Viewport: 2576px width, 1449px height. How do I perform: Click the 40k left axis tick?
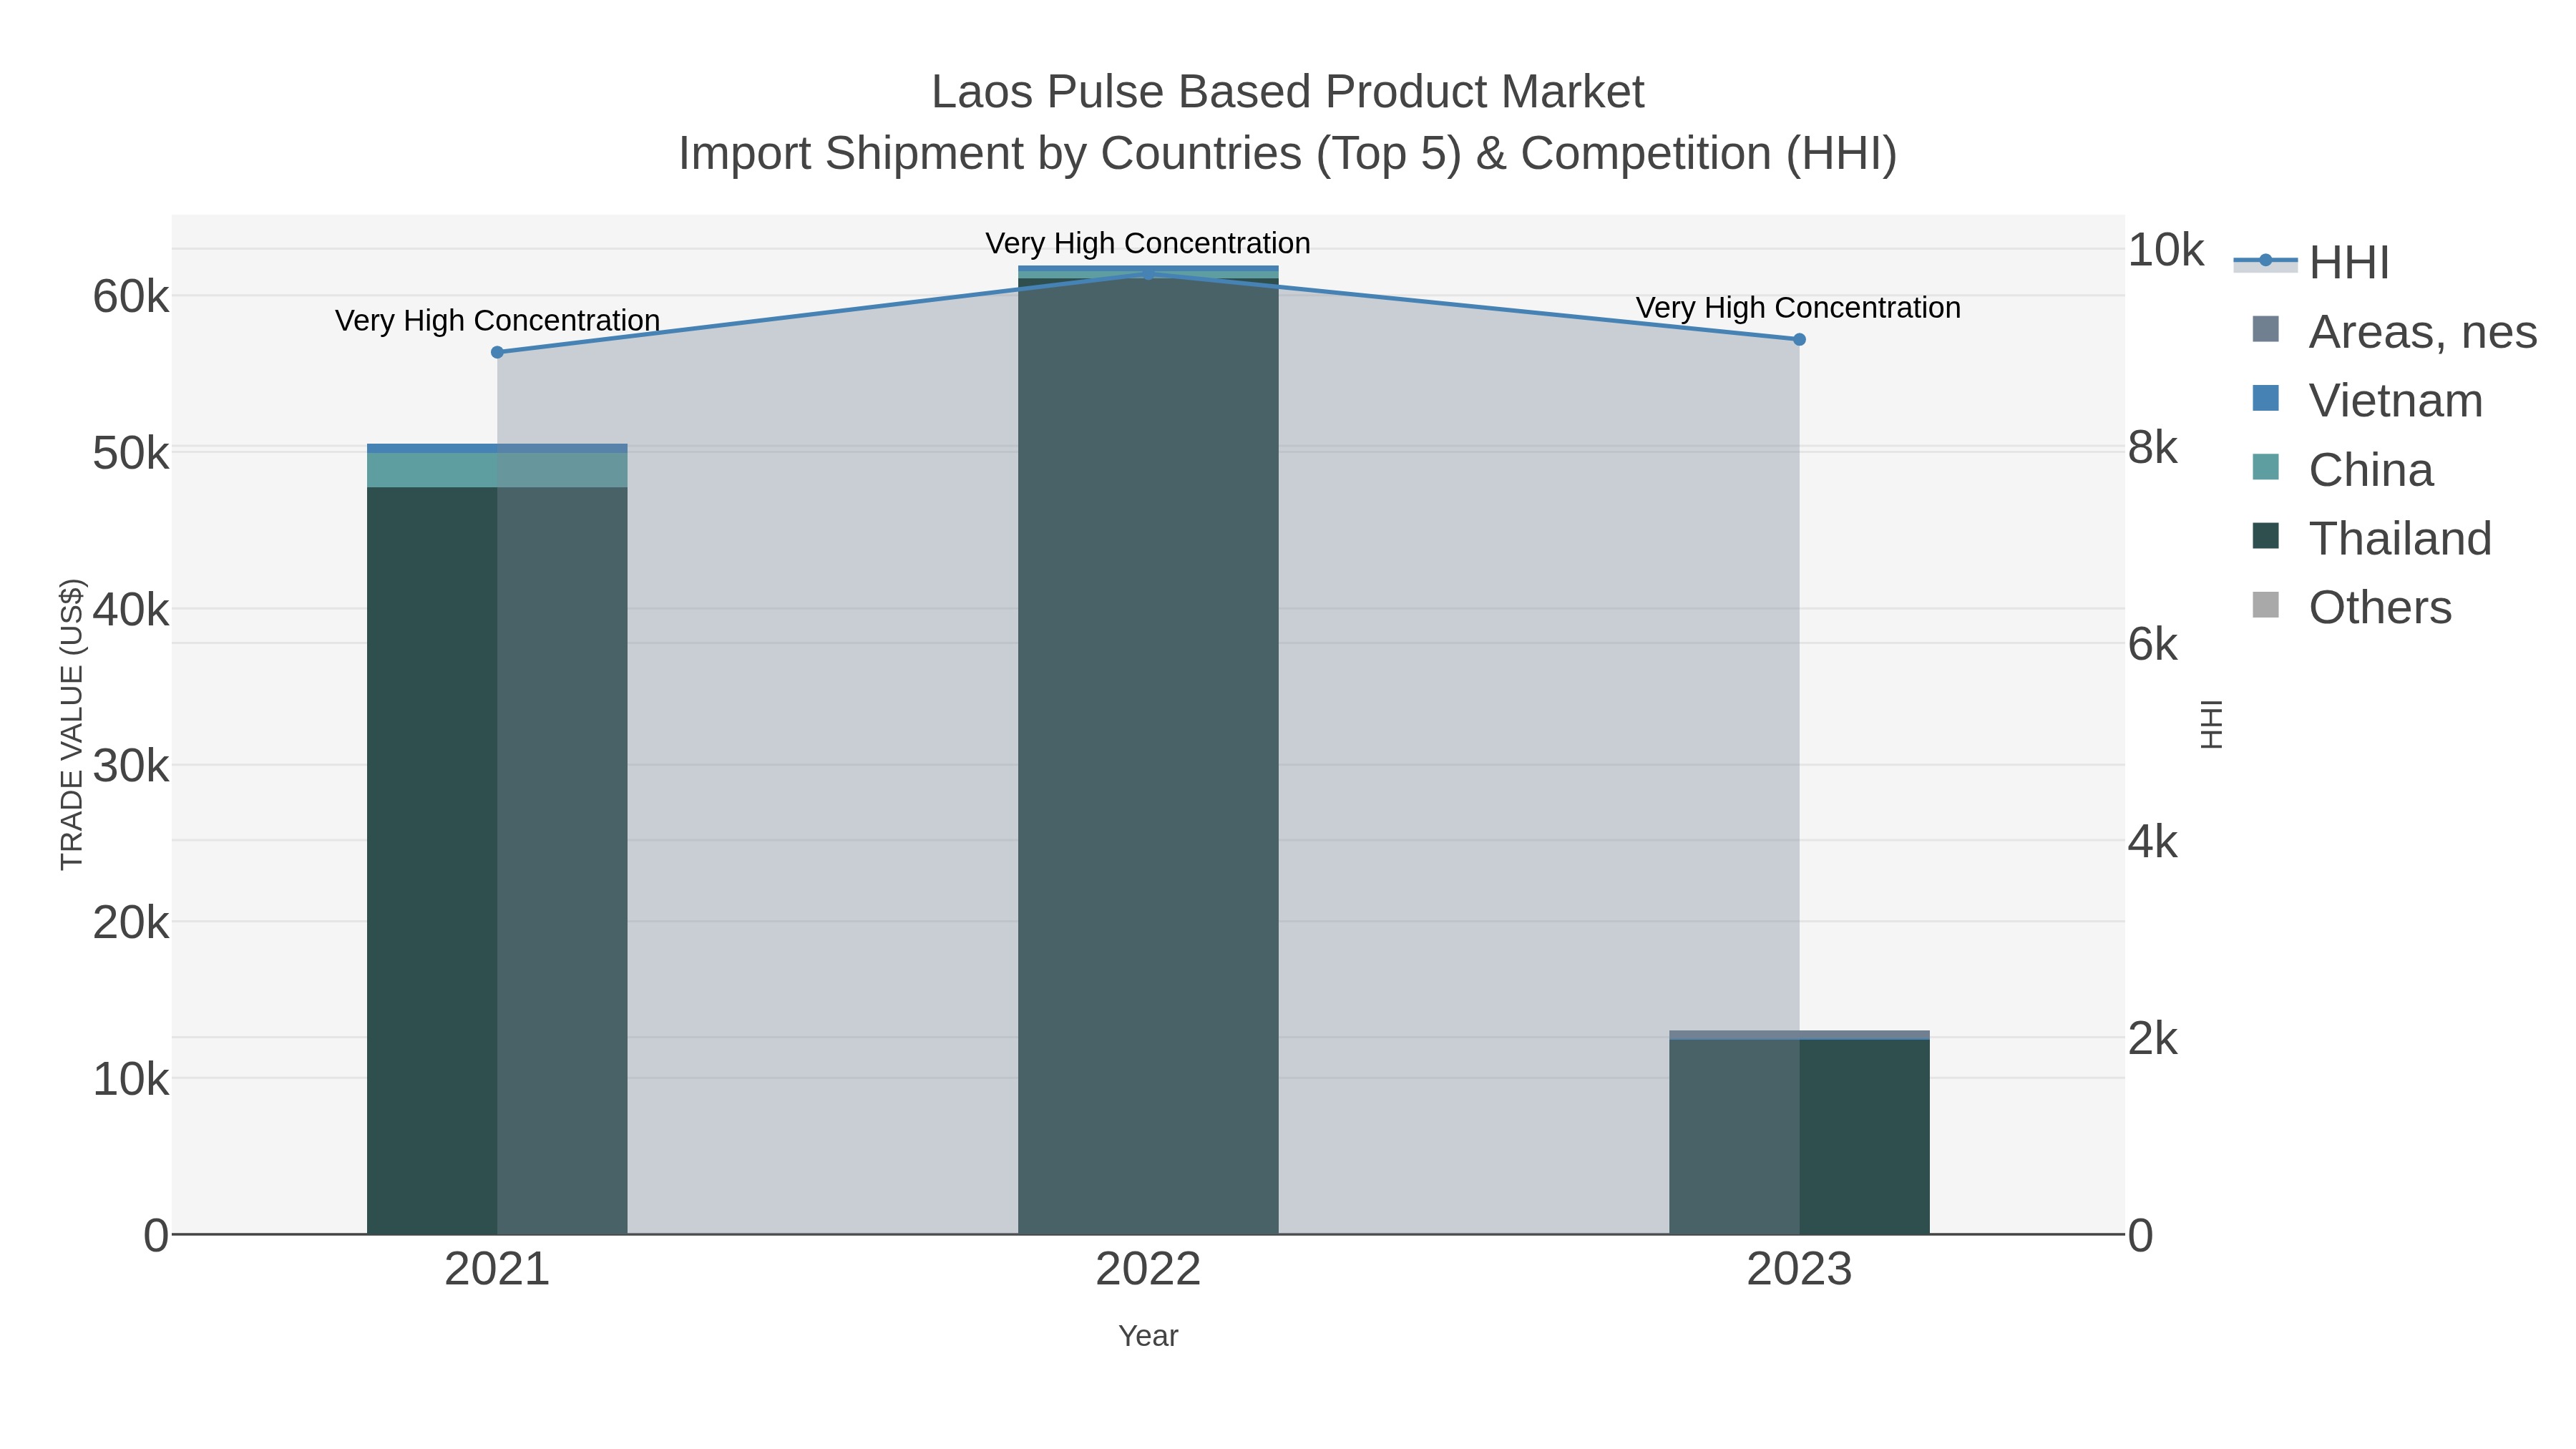coord(131,610)
